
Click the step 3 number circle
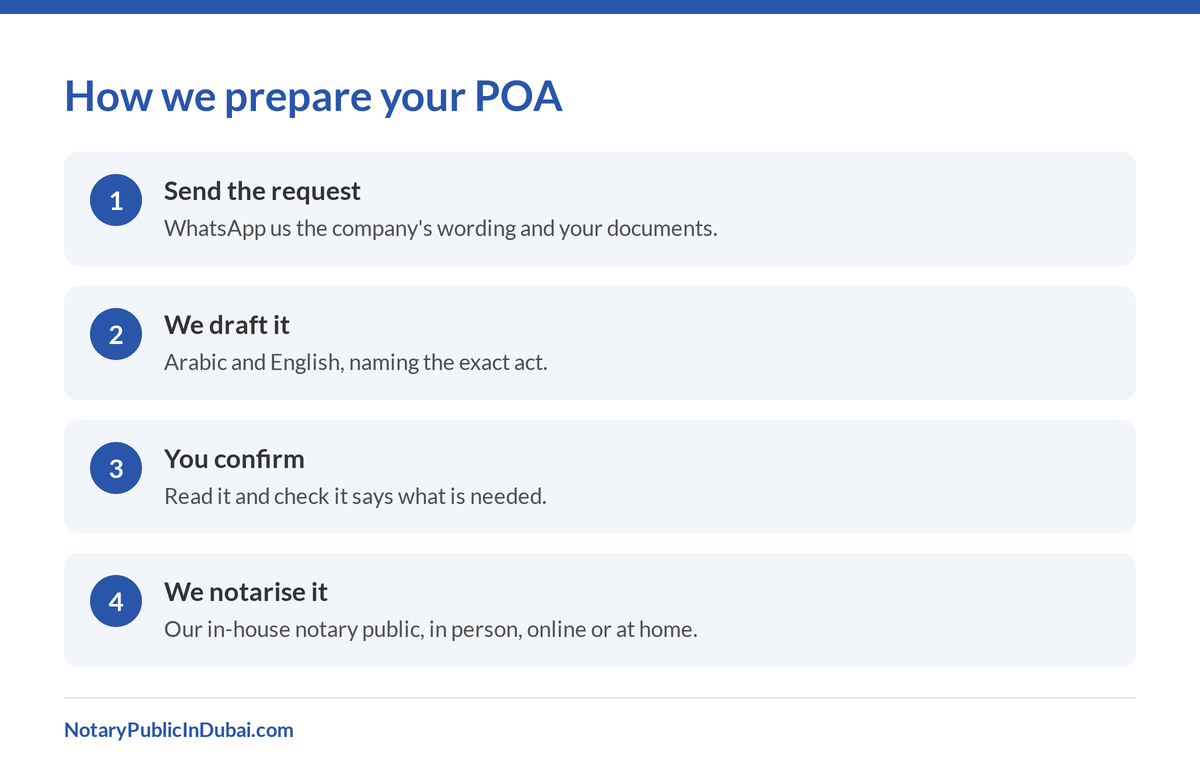tap(116, 468)
